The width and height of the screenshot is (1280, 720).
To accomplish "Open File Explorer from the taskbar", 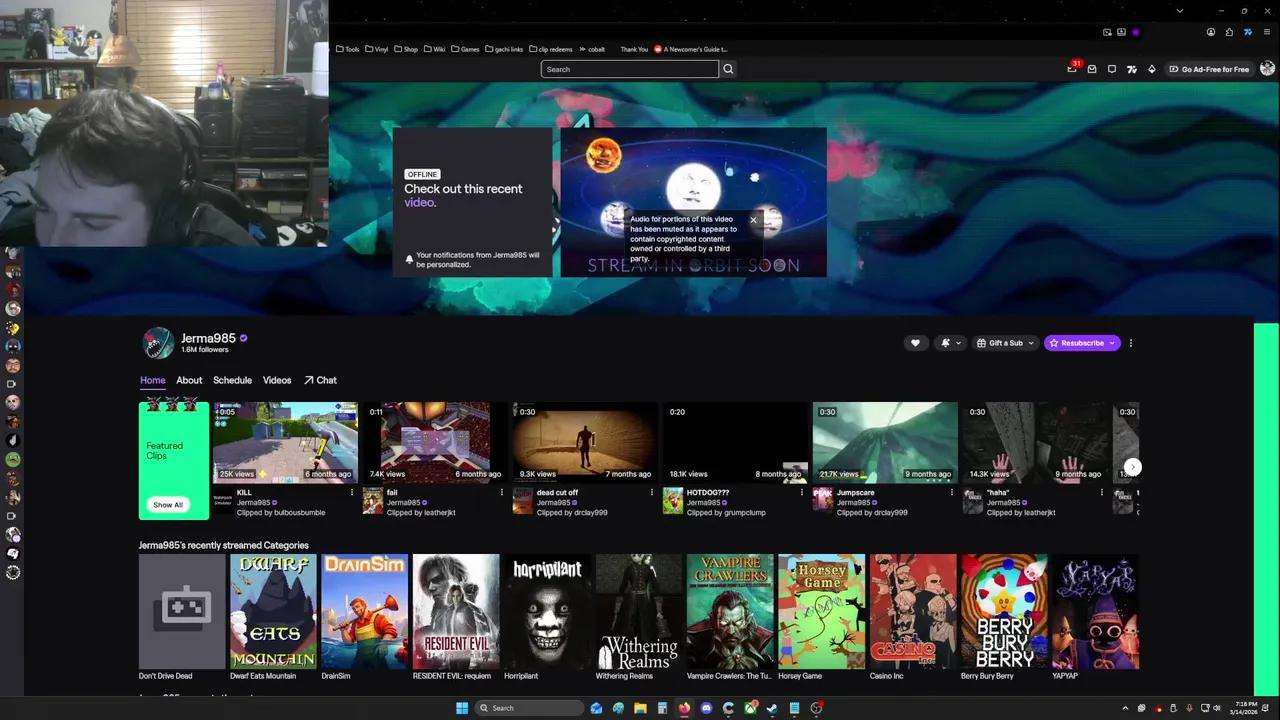I will coord(640,708).
